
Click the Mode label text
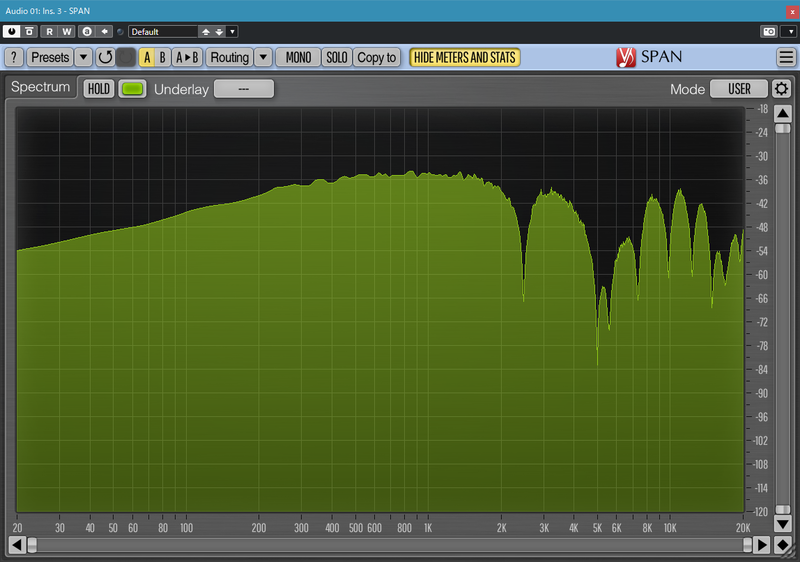(687, 89)
